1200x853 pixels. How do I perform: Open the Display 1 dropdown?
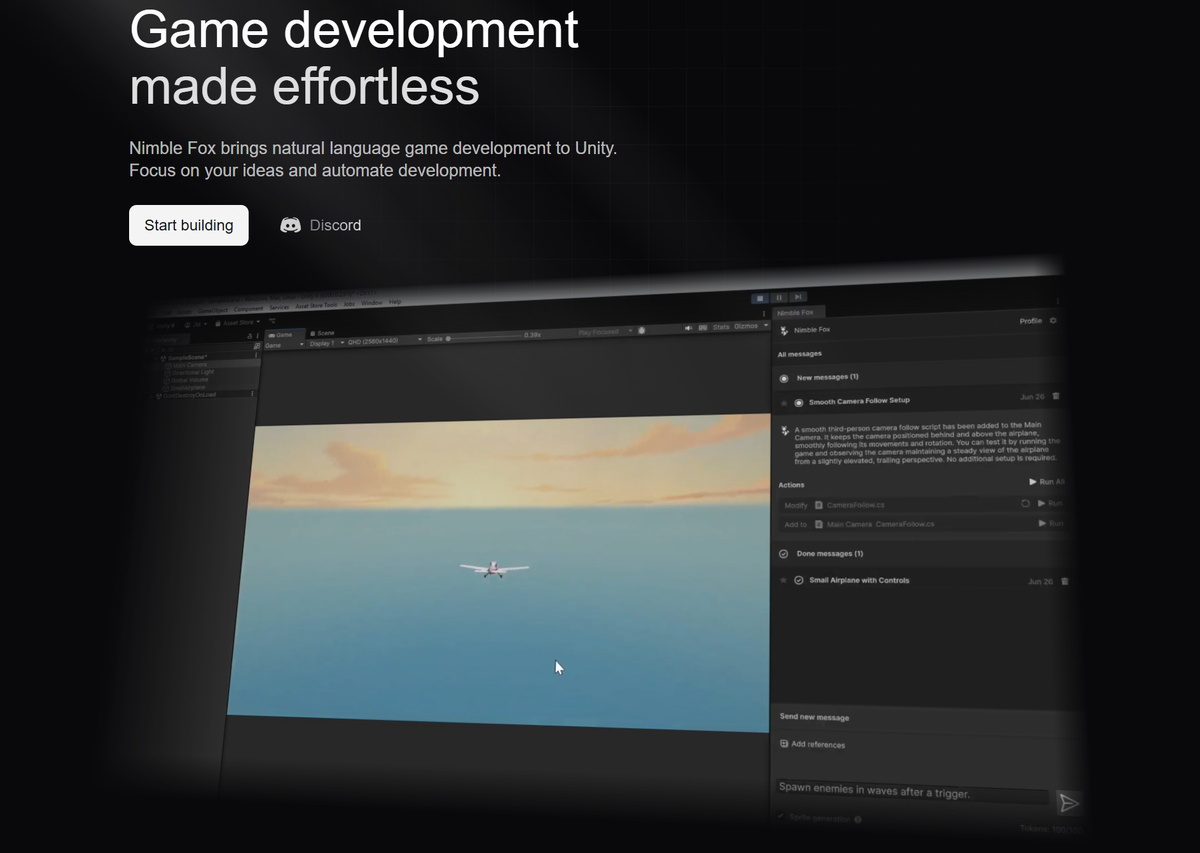coord(326,343)
